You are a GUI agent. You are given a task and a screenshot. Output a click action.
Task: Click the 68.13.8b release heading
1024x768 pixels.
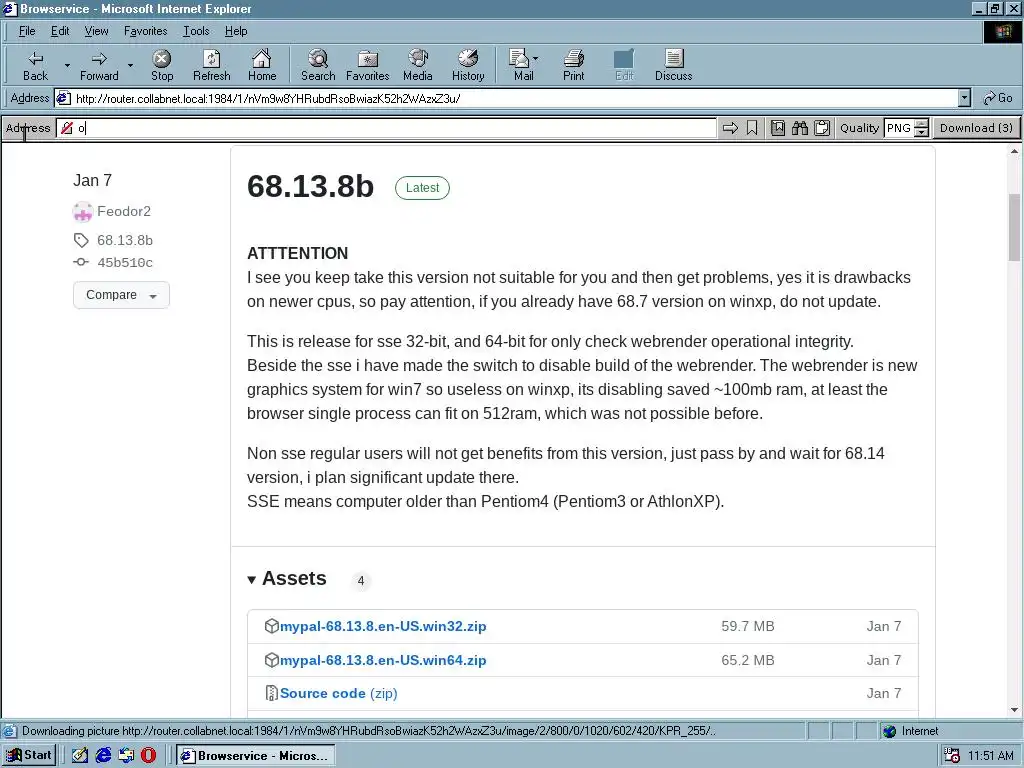point(310,186)
